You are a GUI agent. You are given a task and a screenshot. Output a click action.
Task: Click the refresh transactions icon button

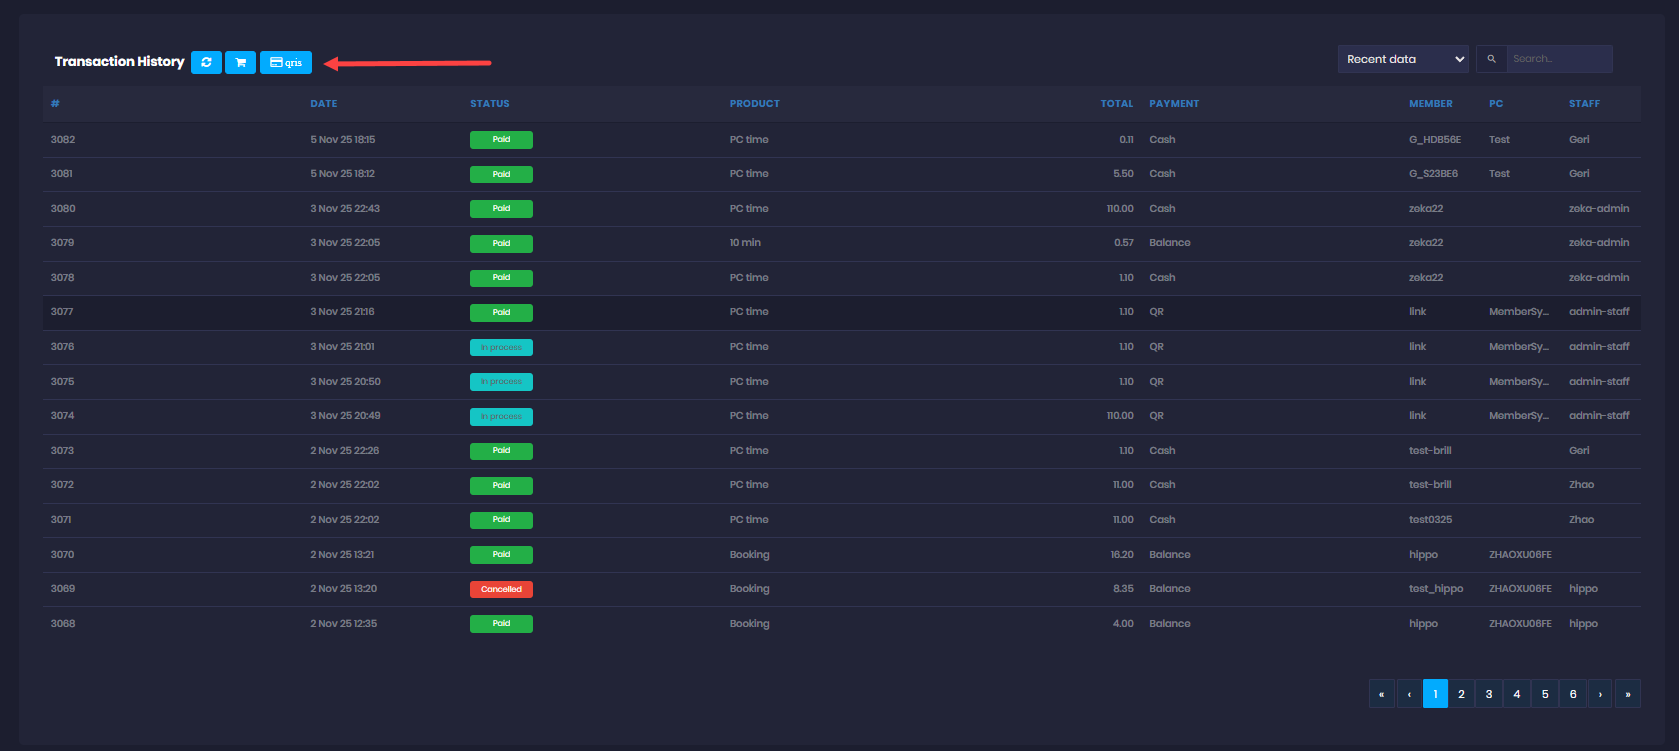pyautogui.click(x=206, y=62)
